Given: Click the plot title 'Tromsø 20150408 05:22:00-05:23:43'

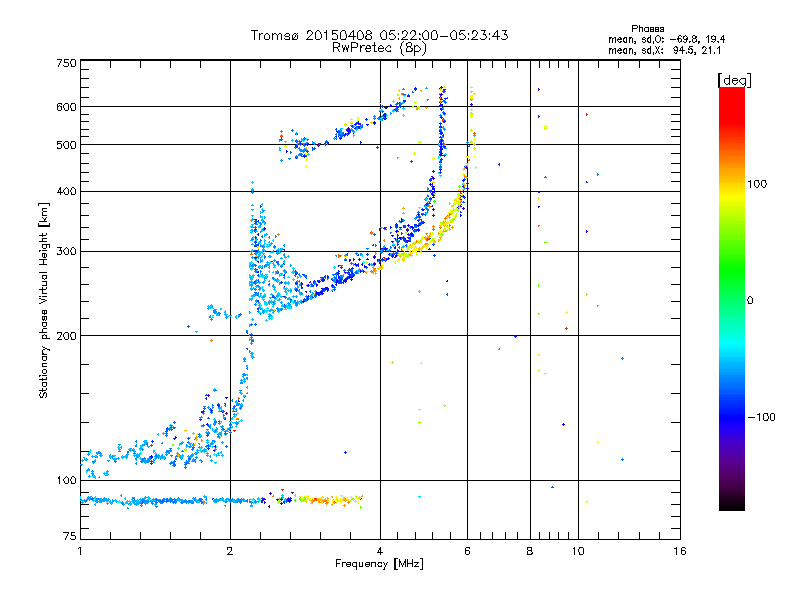Looking at the screenshot, I should tap(379, 35).
